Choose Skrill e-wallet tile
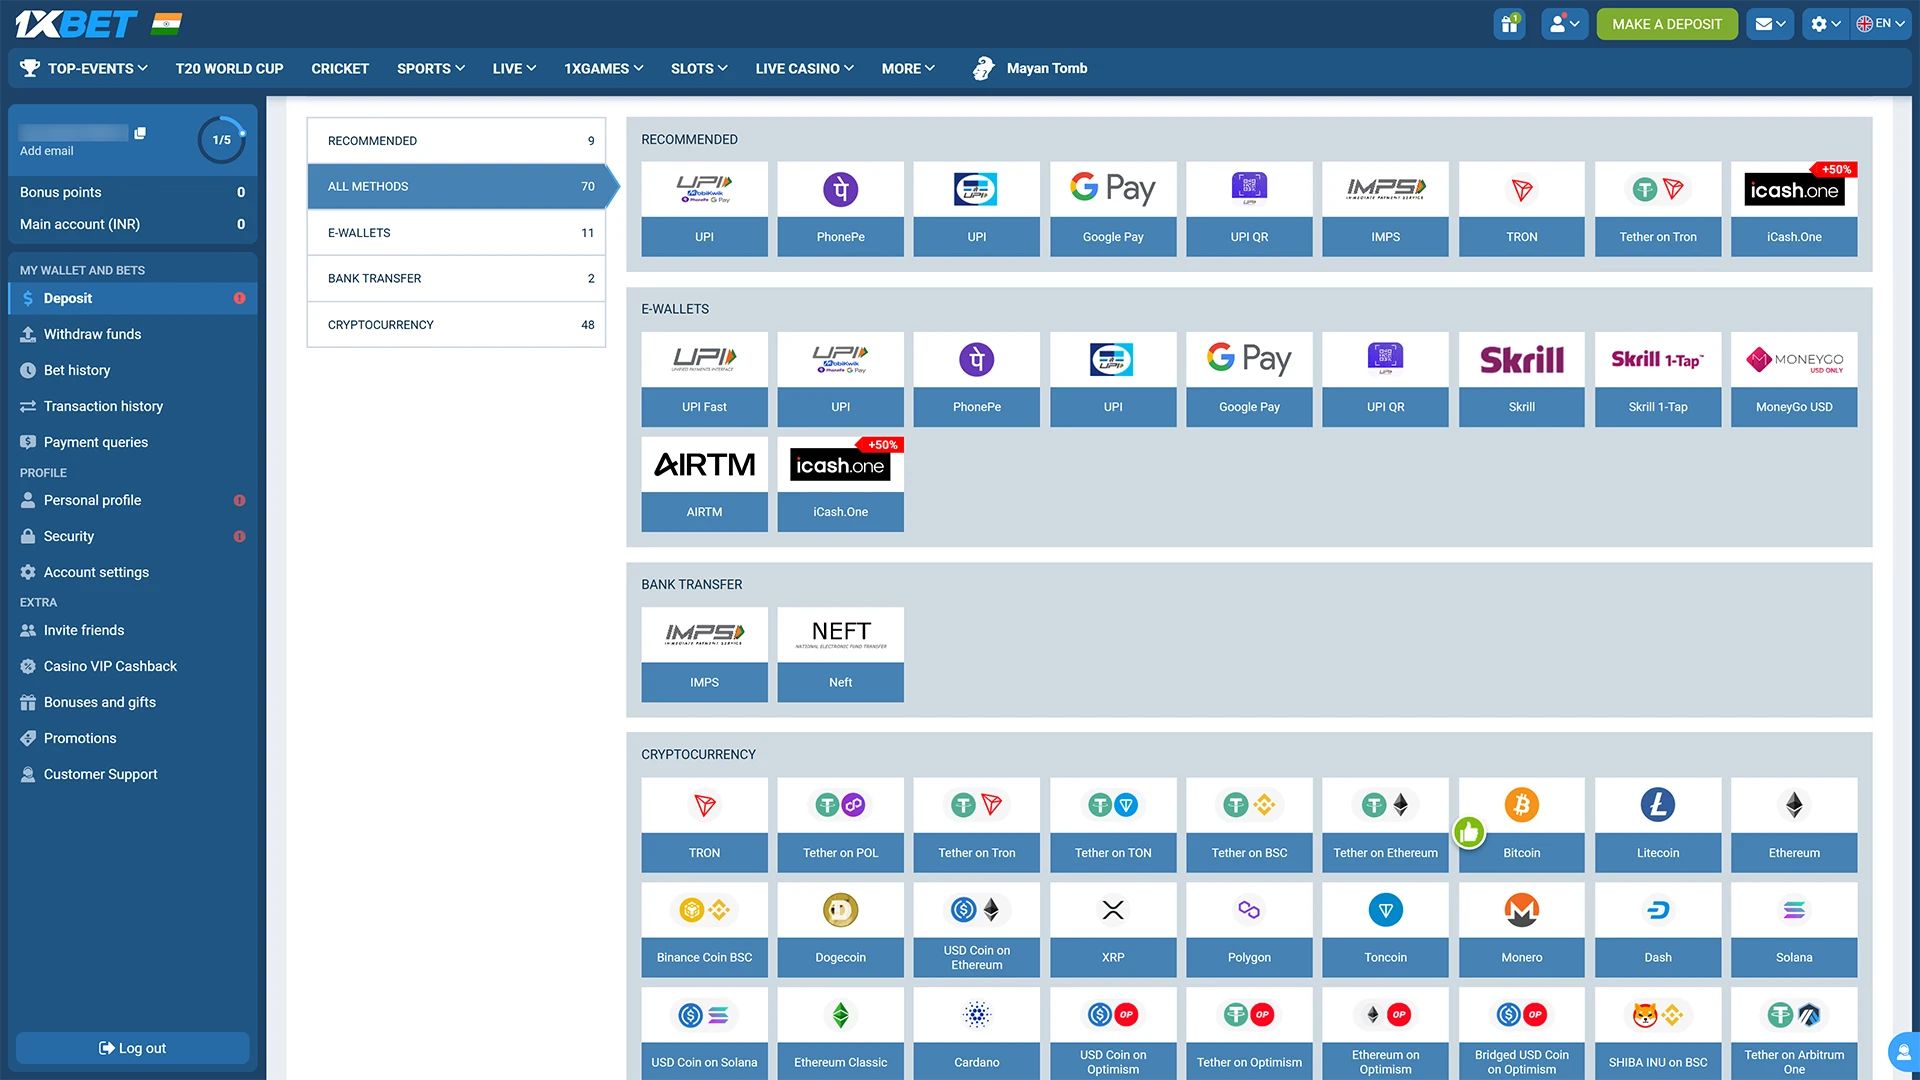The width and height of the screenshot is (1920, 1080). pyautogui.click(x=1521, y=379)
